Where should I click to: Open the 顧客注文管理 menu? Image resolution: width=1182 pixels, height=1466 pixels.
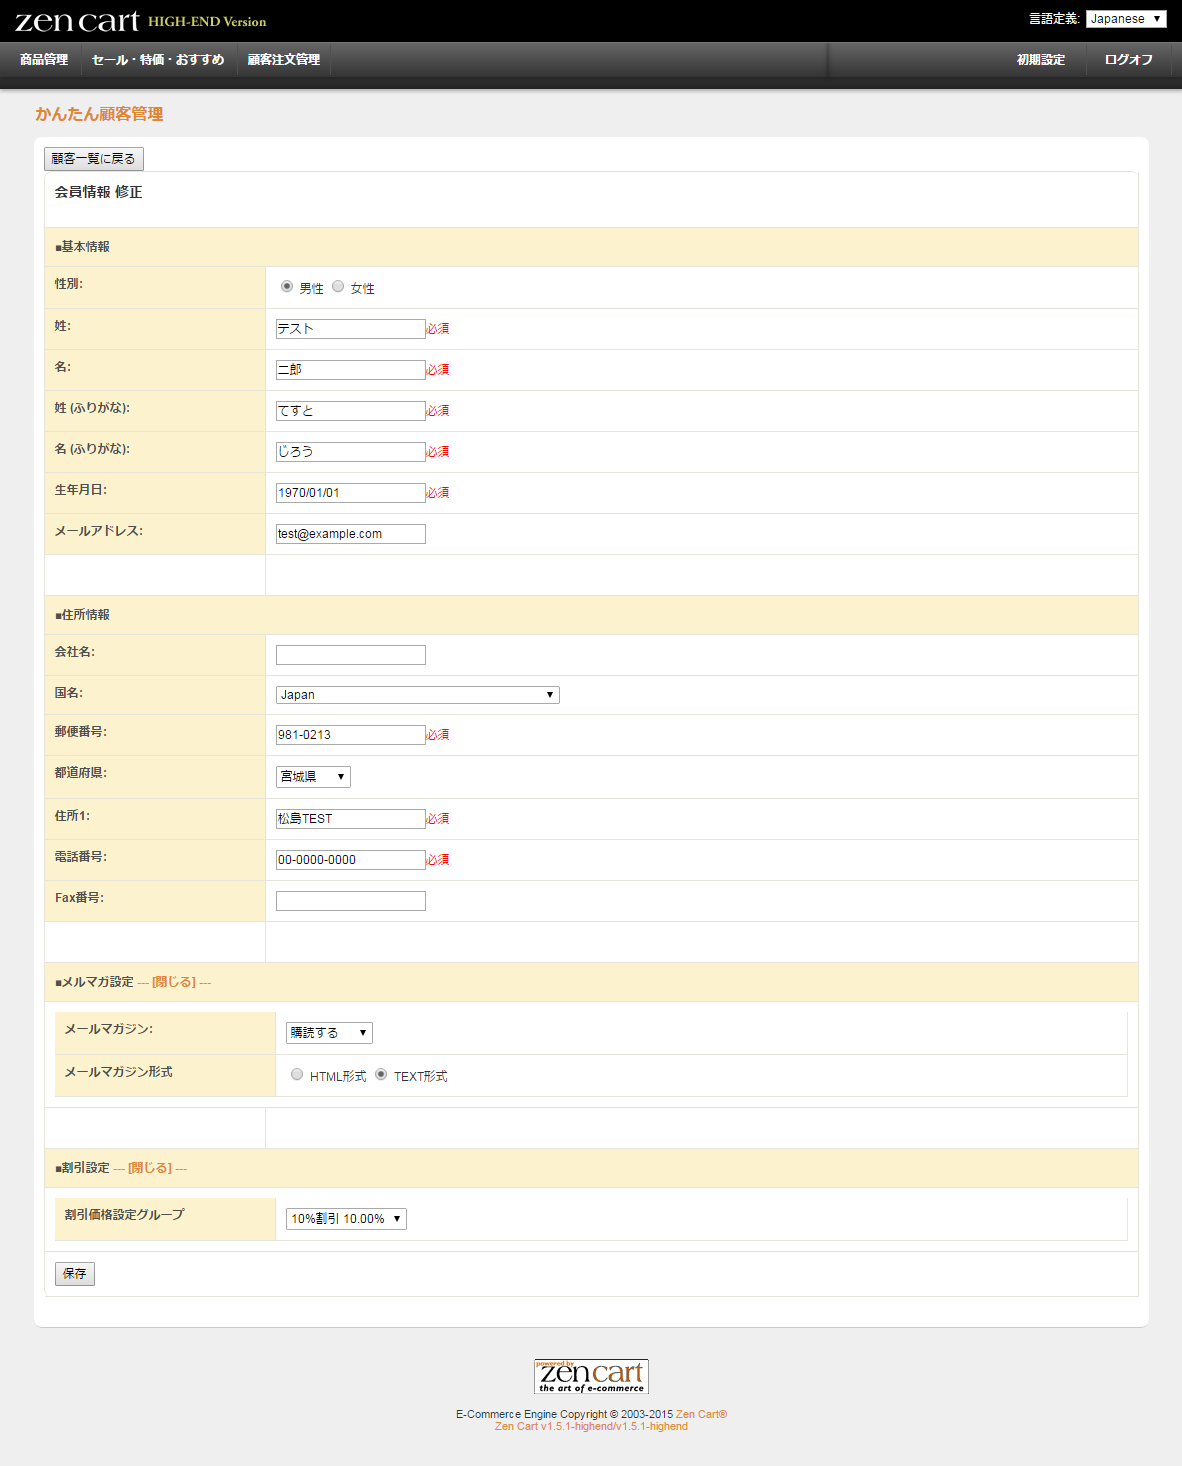[284, 60]
